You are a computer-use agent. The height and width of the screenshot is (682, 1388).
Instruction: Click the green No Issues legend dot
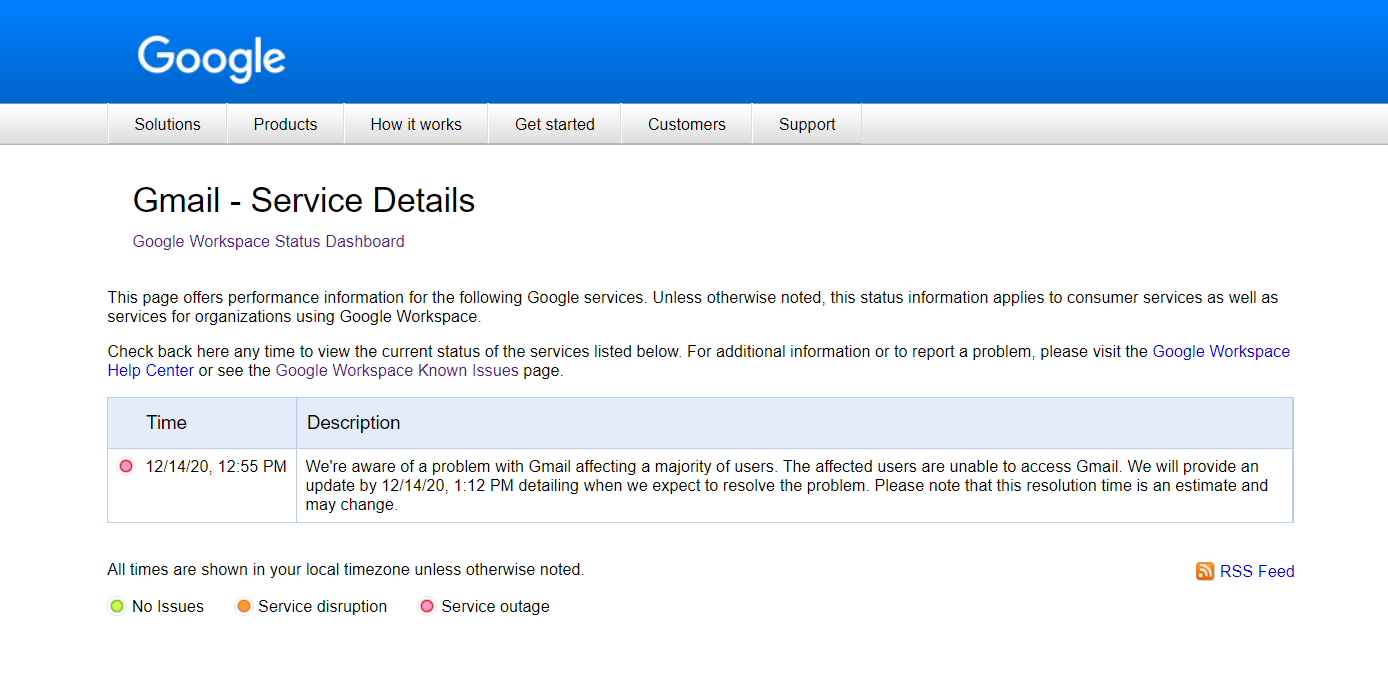click(117, 606)
